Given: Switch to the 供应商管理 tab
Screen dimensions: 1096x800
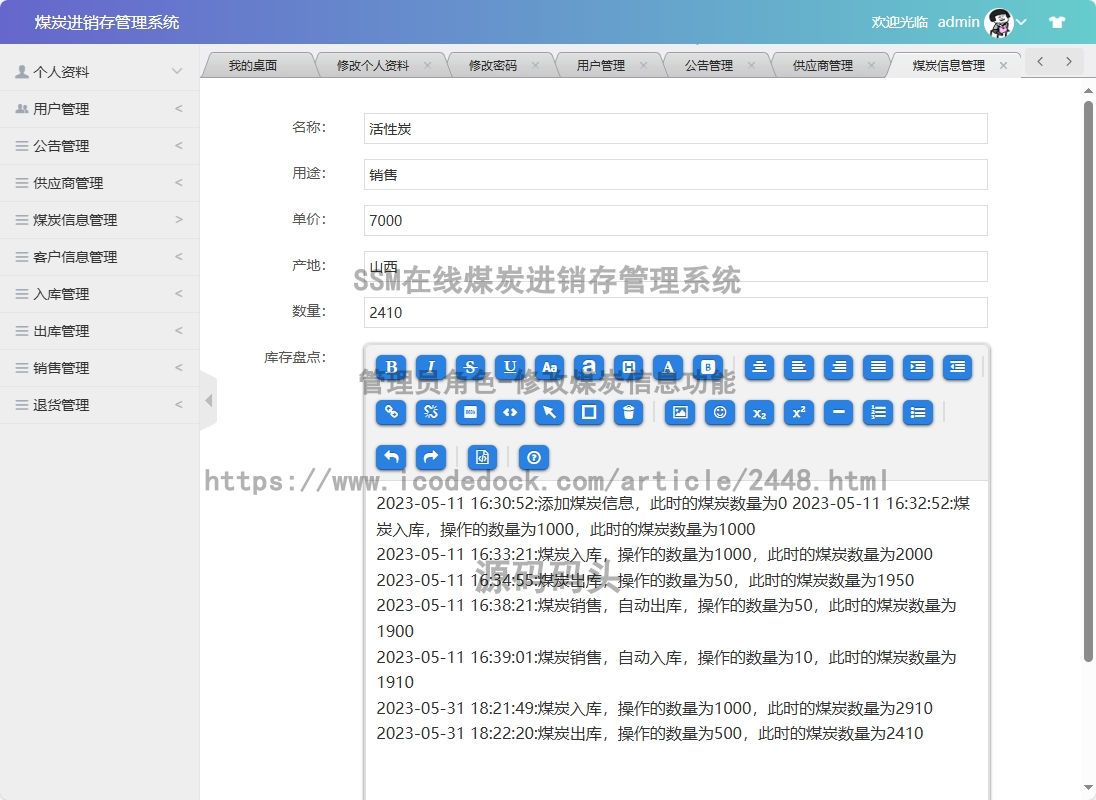Looking at the screenshot, I should pos(823,66).
